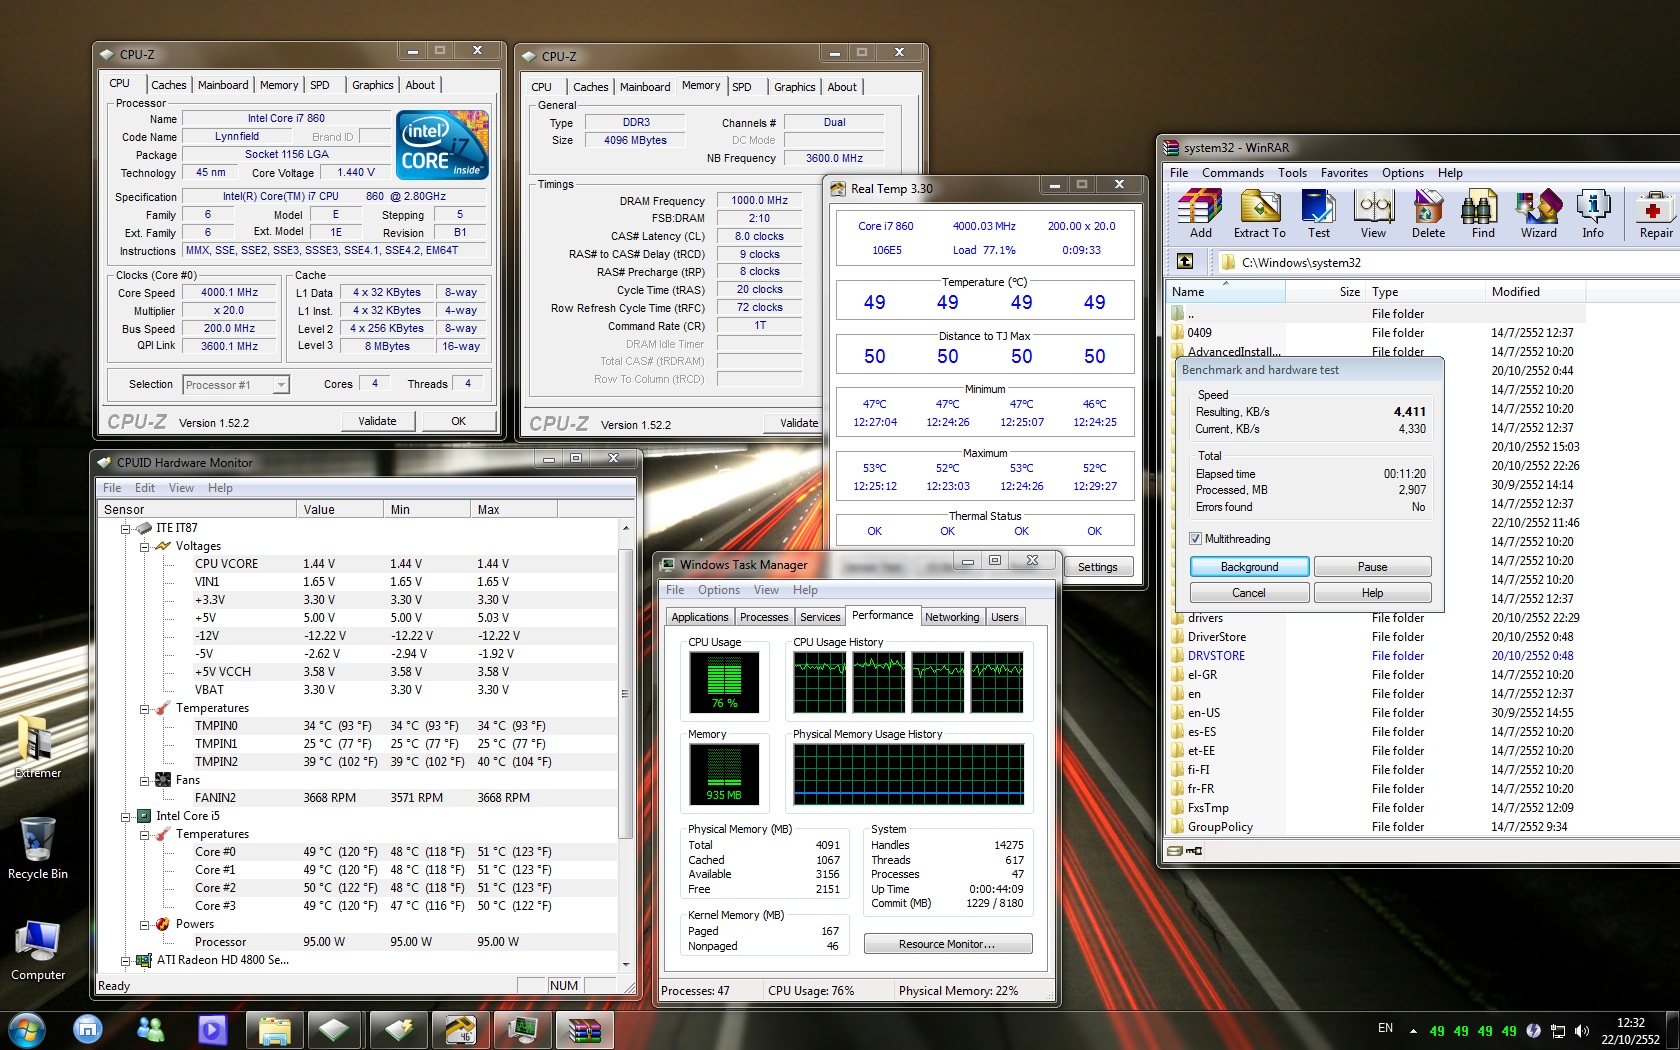Switch to Networking tab in Task Manager
This screenshot has width=1680, height=1050.
951,617
